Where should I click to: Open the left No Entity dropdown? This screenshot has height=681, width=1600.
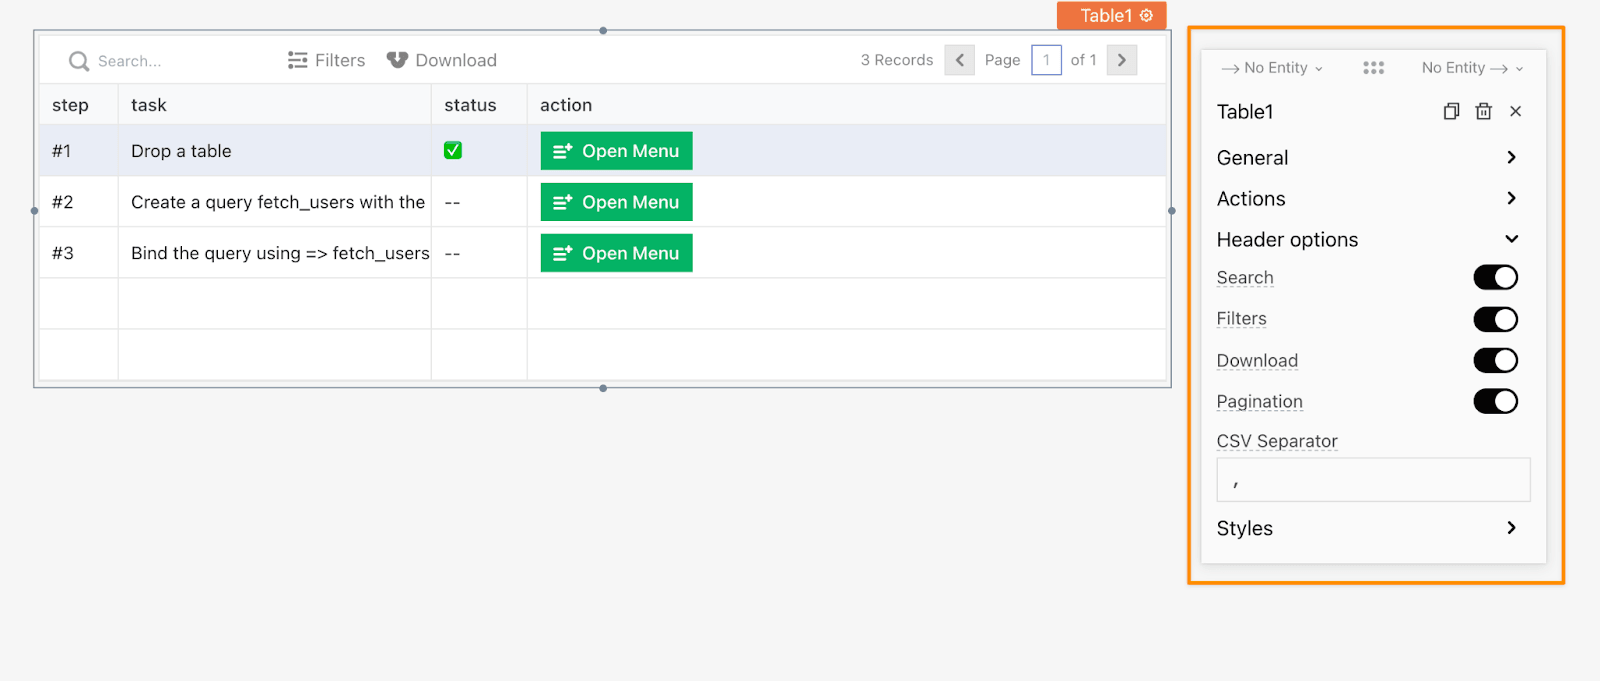[x=1273, y=68]
